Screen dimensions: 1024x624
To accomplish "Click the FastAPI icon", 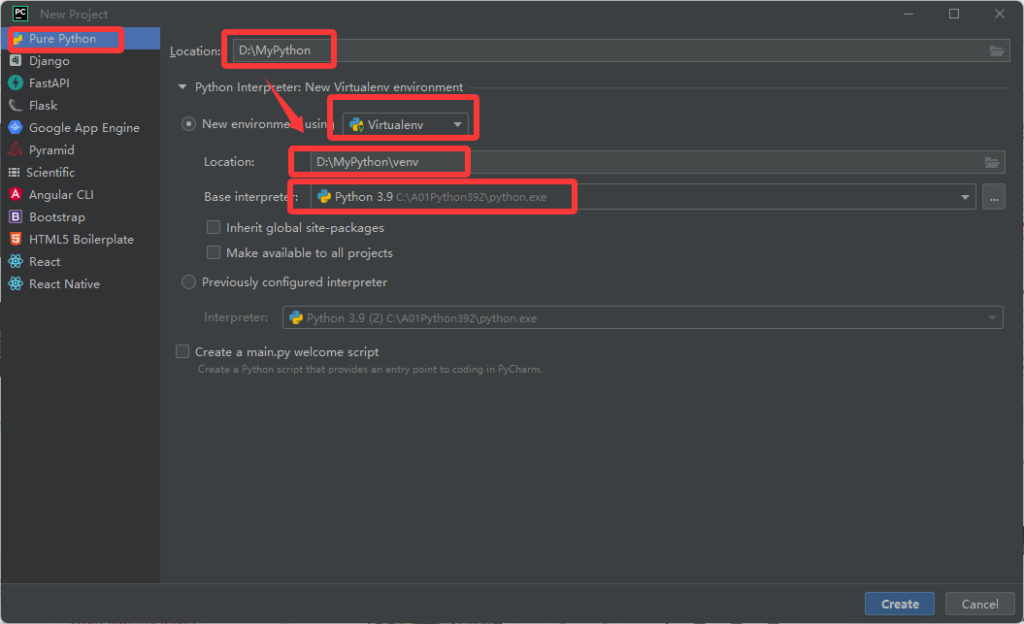I will pos(16,83).
